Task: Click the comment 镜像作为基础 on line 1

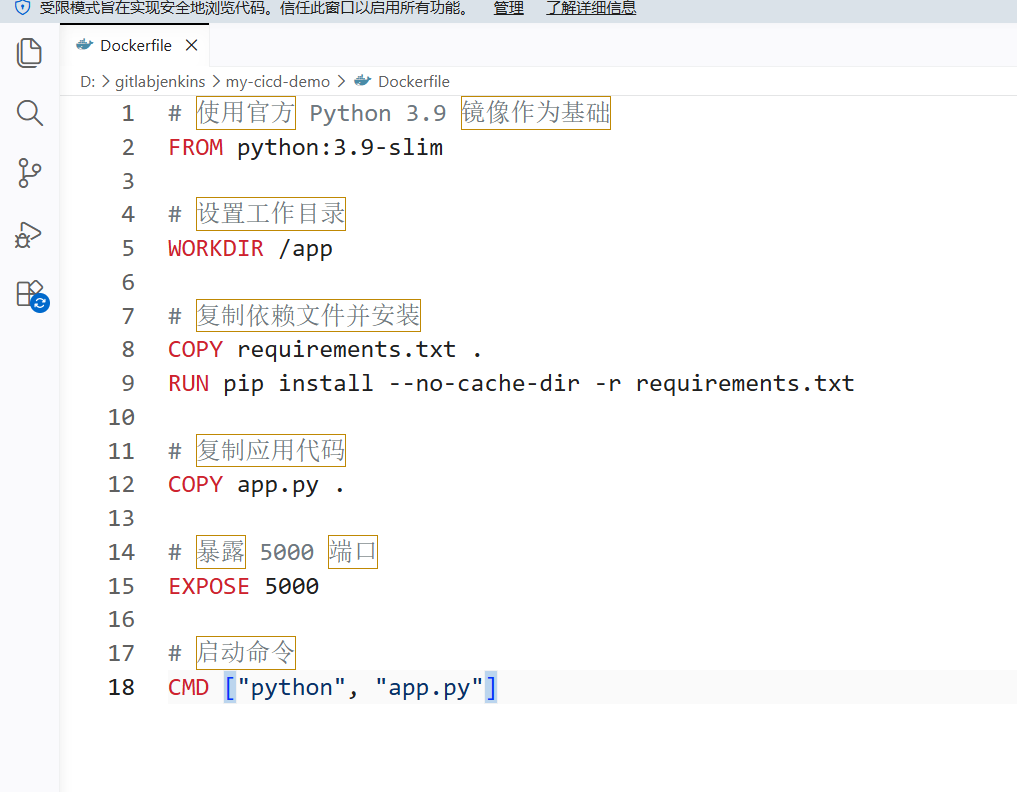Action: click(x=536, y=113)
